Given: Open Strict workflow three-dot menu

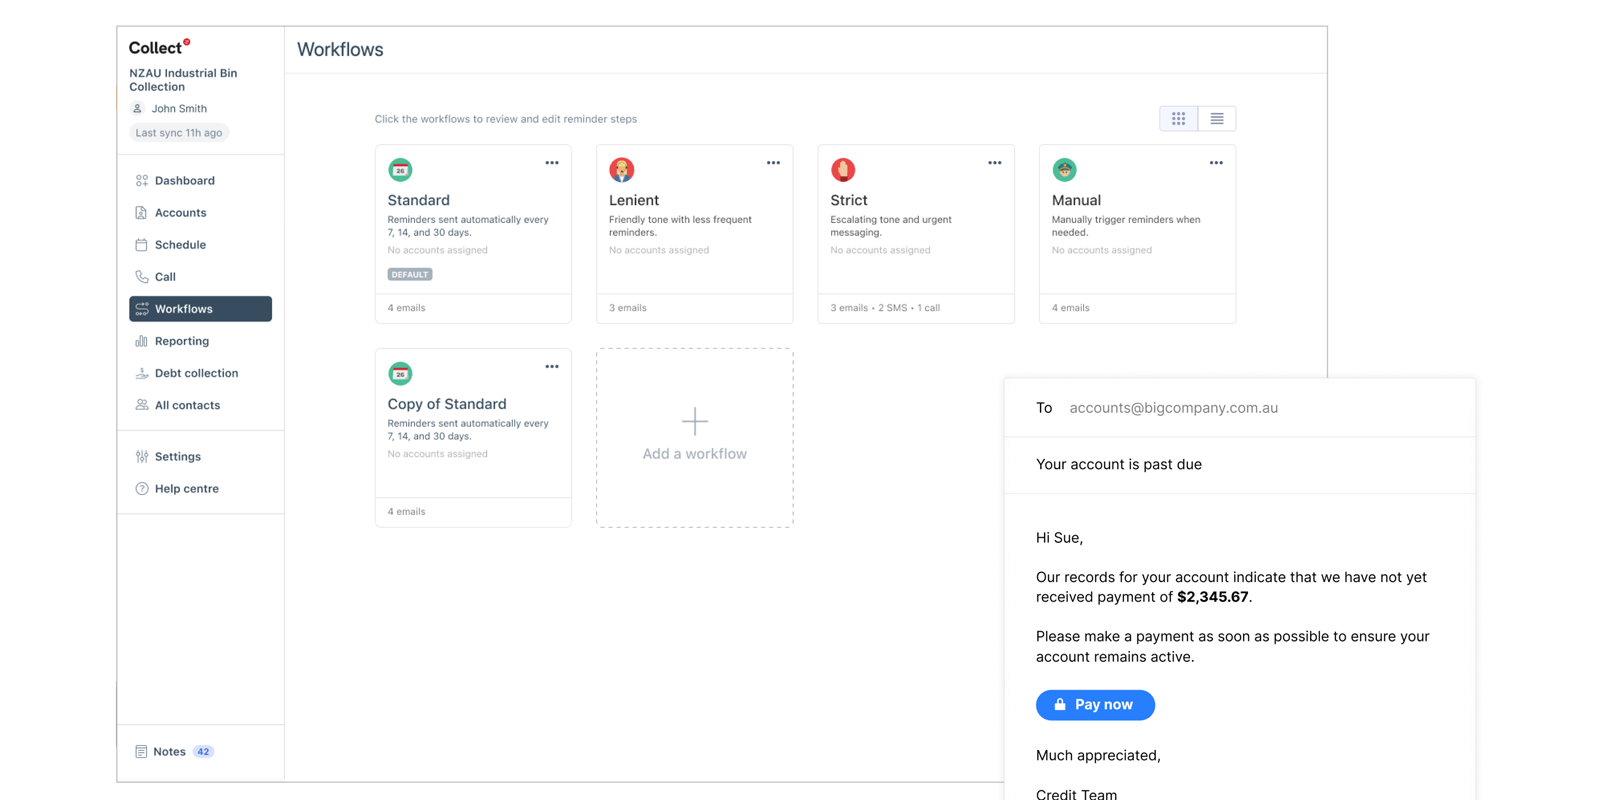Looking at the screenshot, I should [x=994, y=163].
